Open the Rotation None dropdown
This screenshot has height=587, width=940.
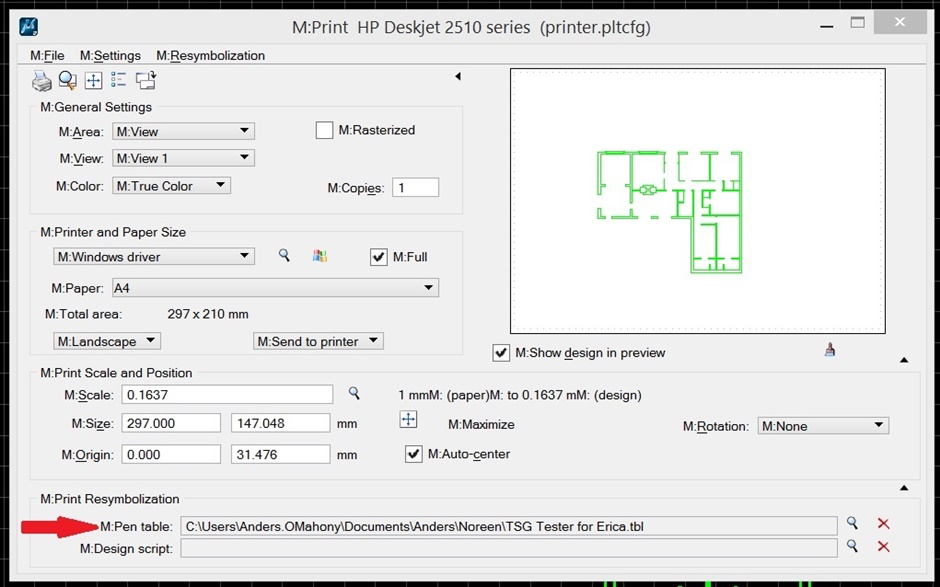(824, 426)
